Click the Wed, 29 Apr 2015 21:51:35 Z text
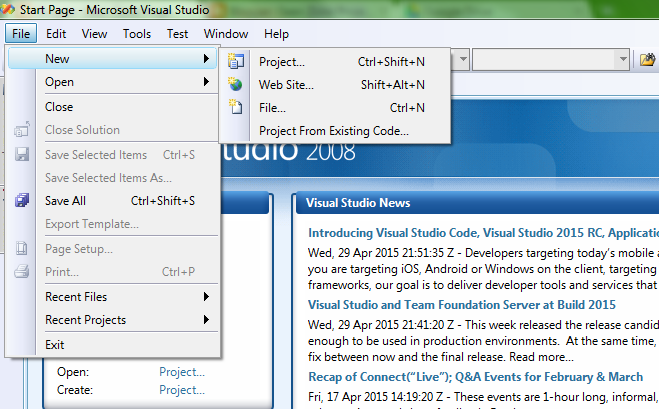 381,253
